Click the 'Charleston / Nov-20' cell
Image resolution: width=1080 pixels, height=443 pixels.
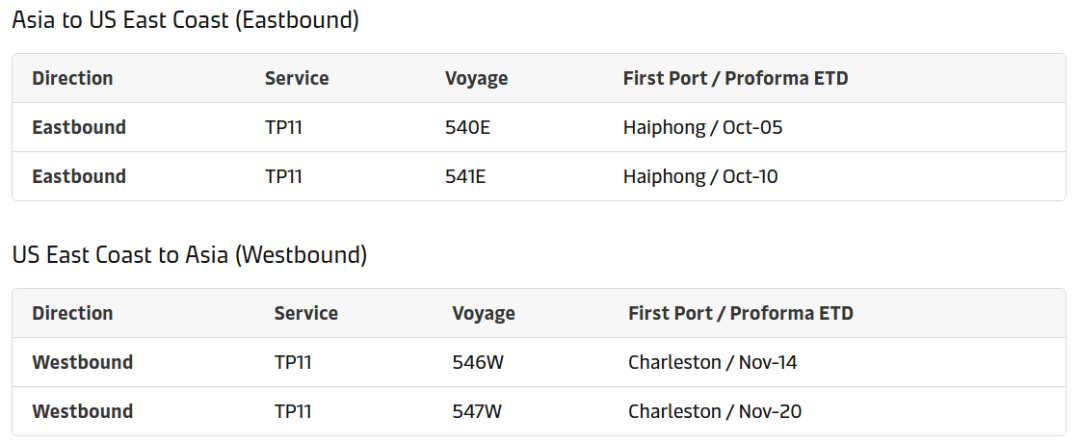coord(714,411)
